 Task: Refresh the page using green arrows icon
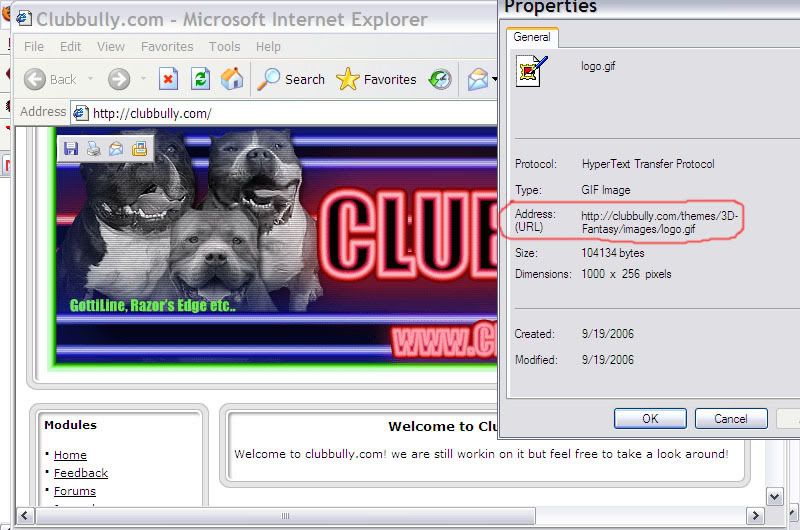click(201, 79)
